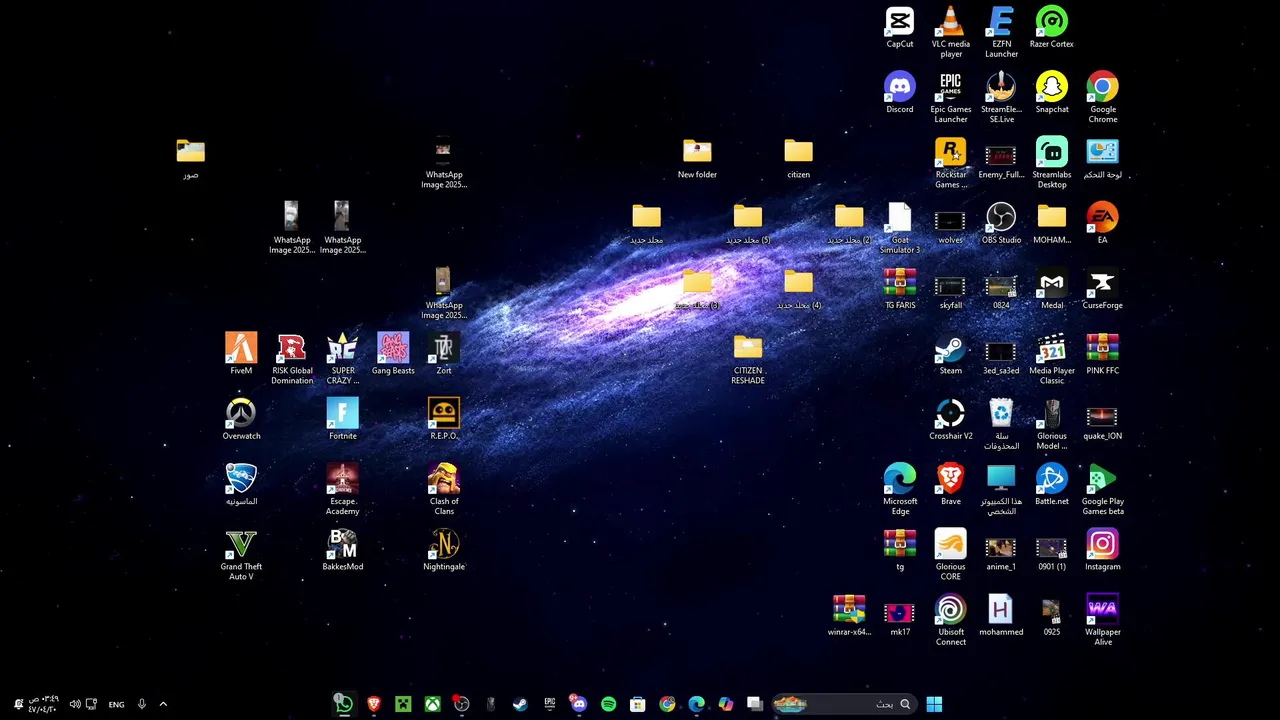Open the Streamlabs Desktop shortcut

(1052, 163)
